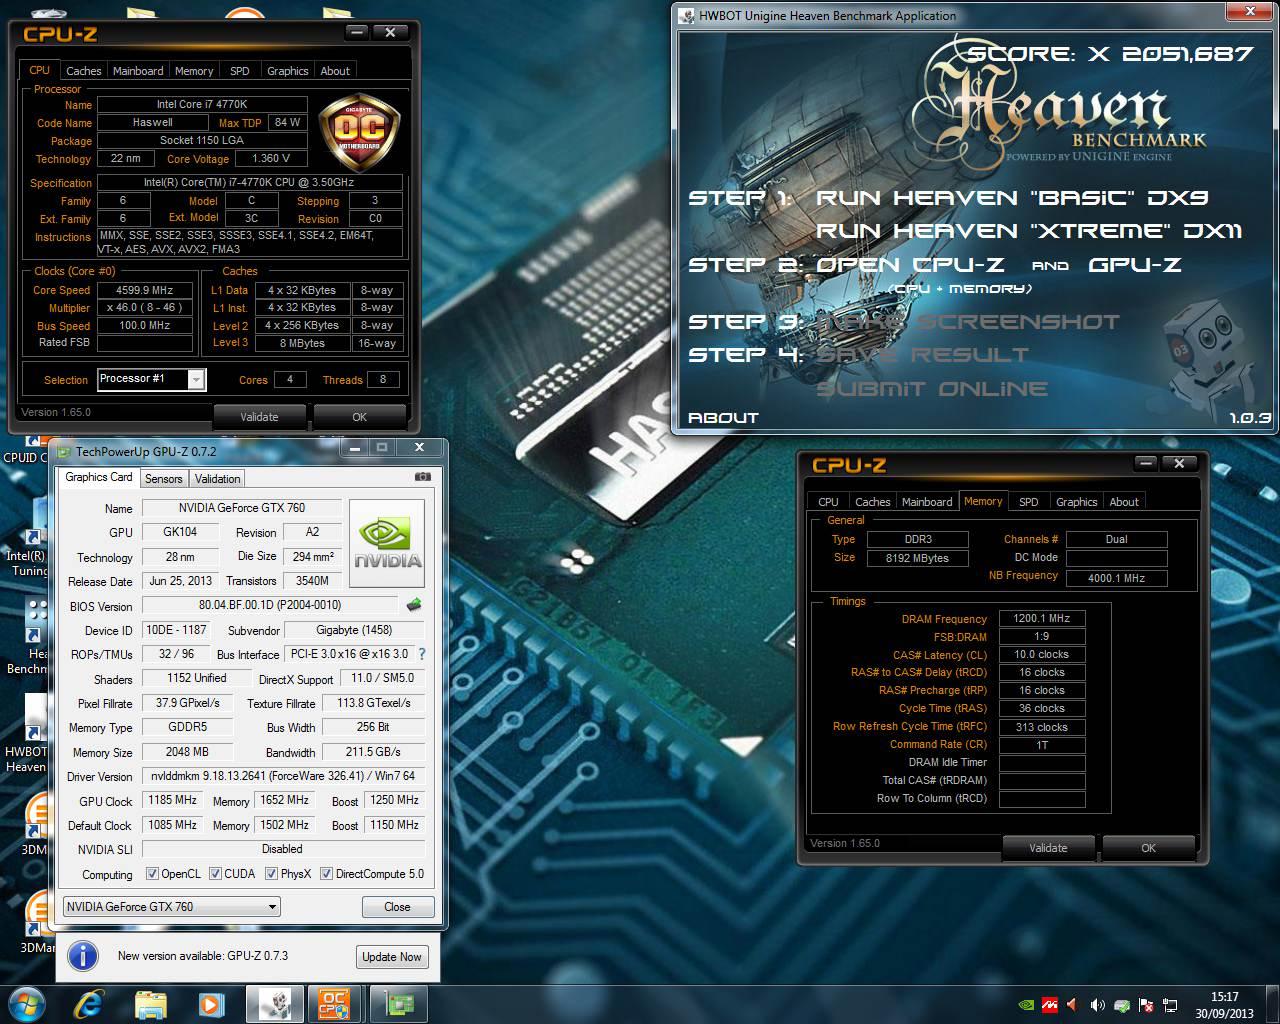Switch to the OC CPU-Z taskbar button

(x=334, y=1003)
